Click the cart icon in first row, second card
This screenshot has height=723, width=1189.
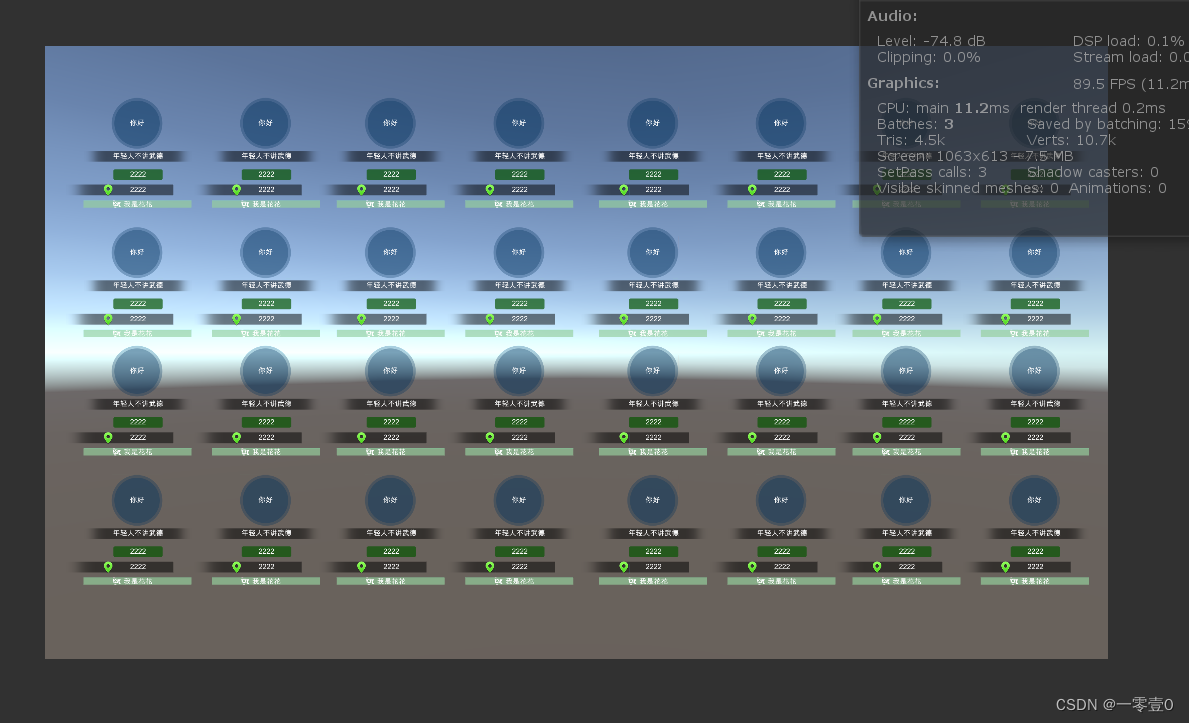(x=245, y=204)
